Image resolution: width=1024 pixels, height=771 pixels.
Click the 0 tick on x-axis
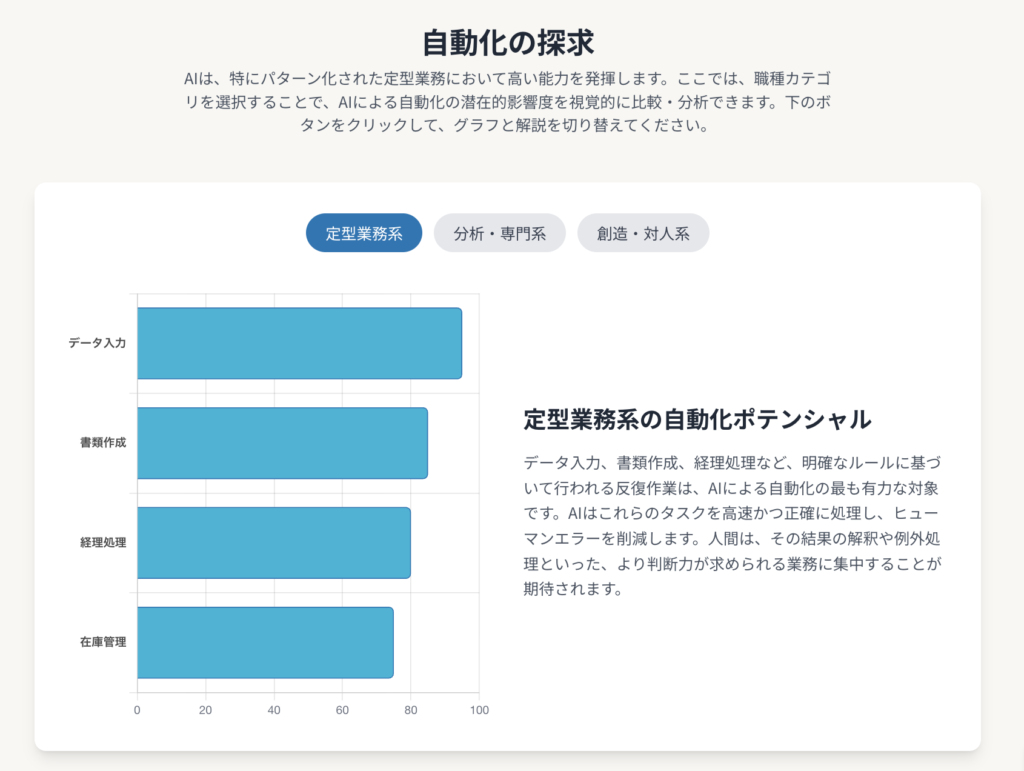coord(137,710)
